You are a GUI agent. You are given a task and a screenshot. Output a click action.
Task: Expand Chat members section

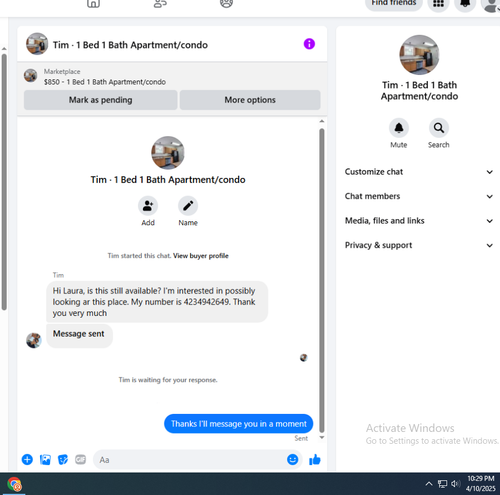(x=419, y=196)
